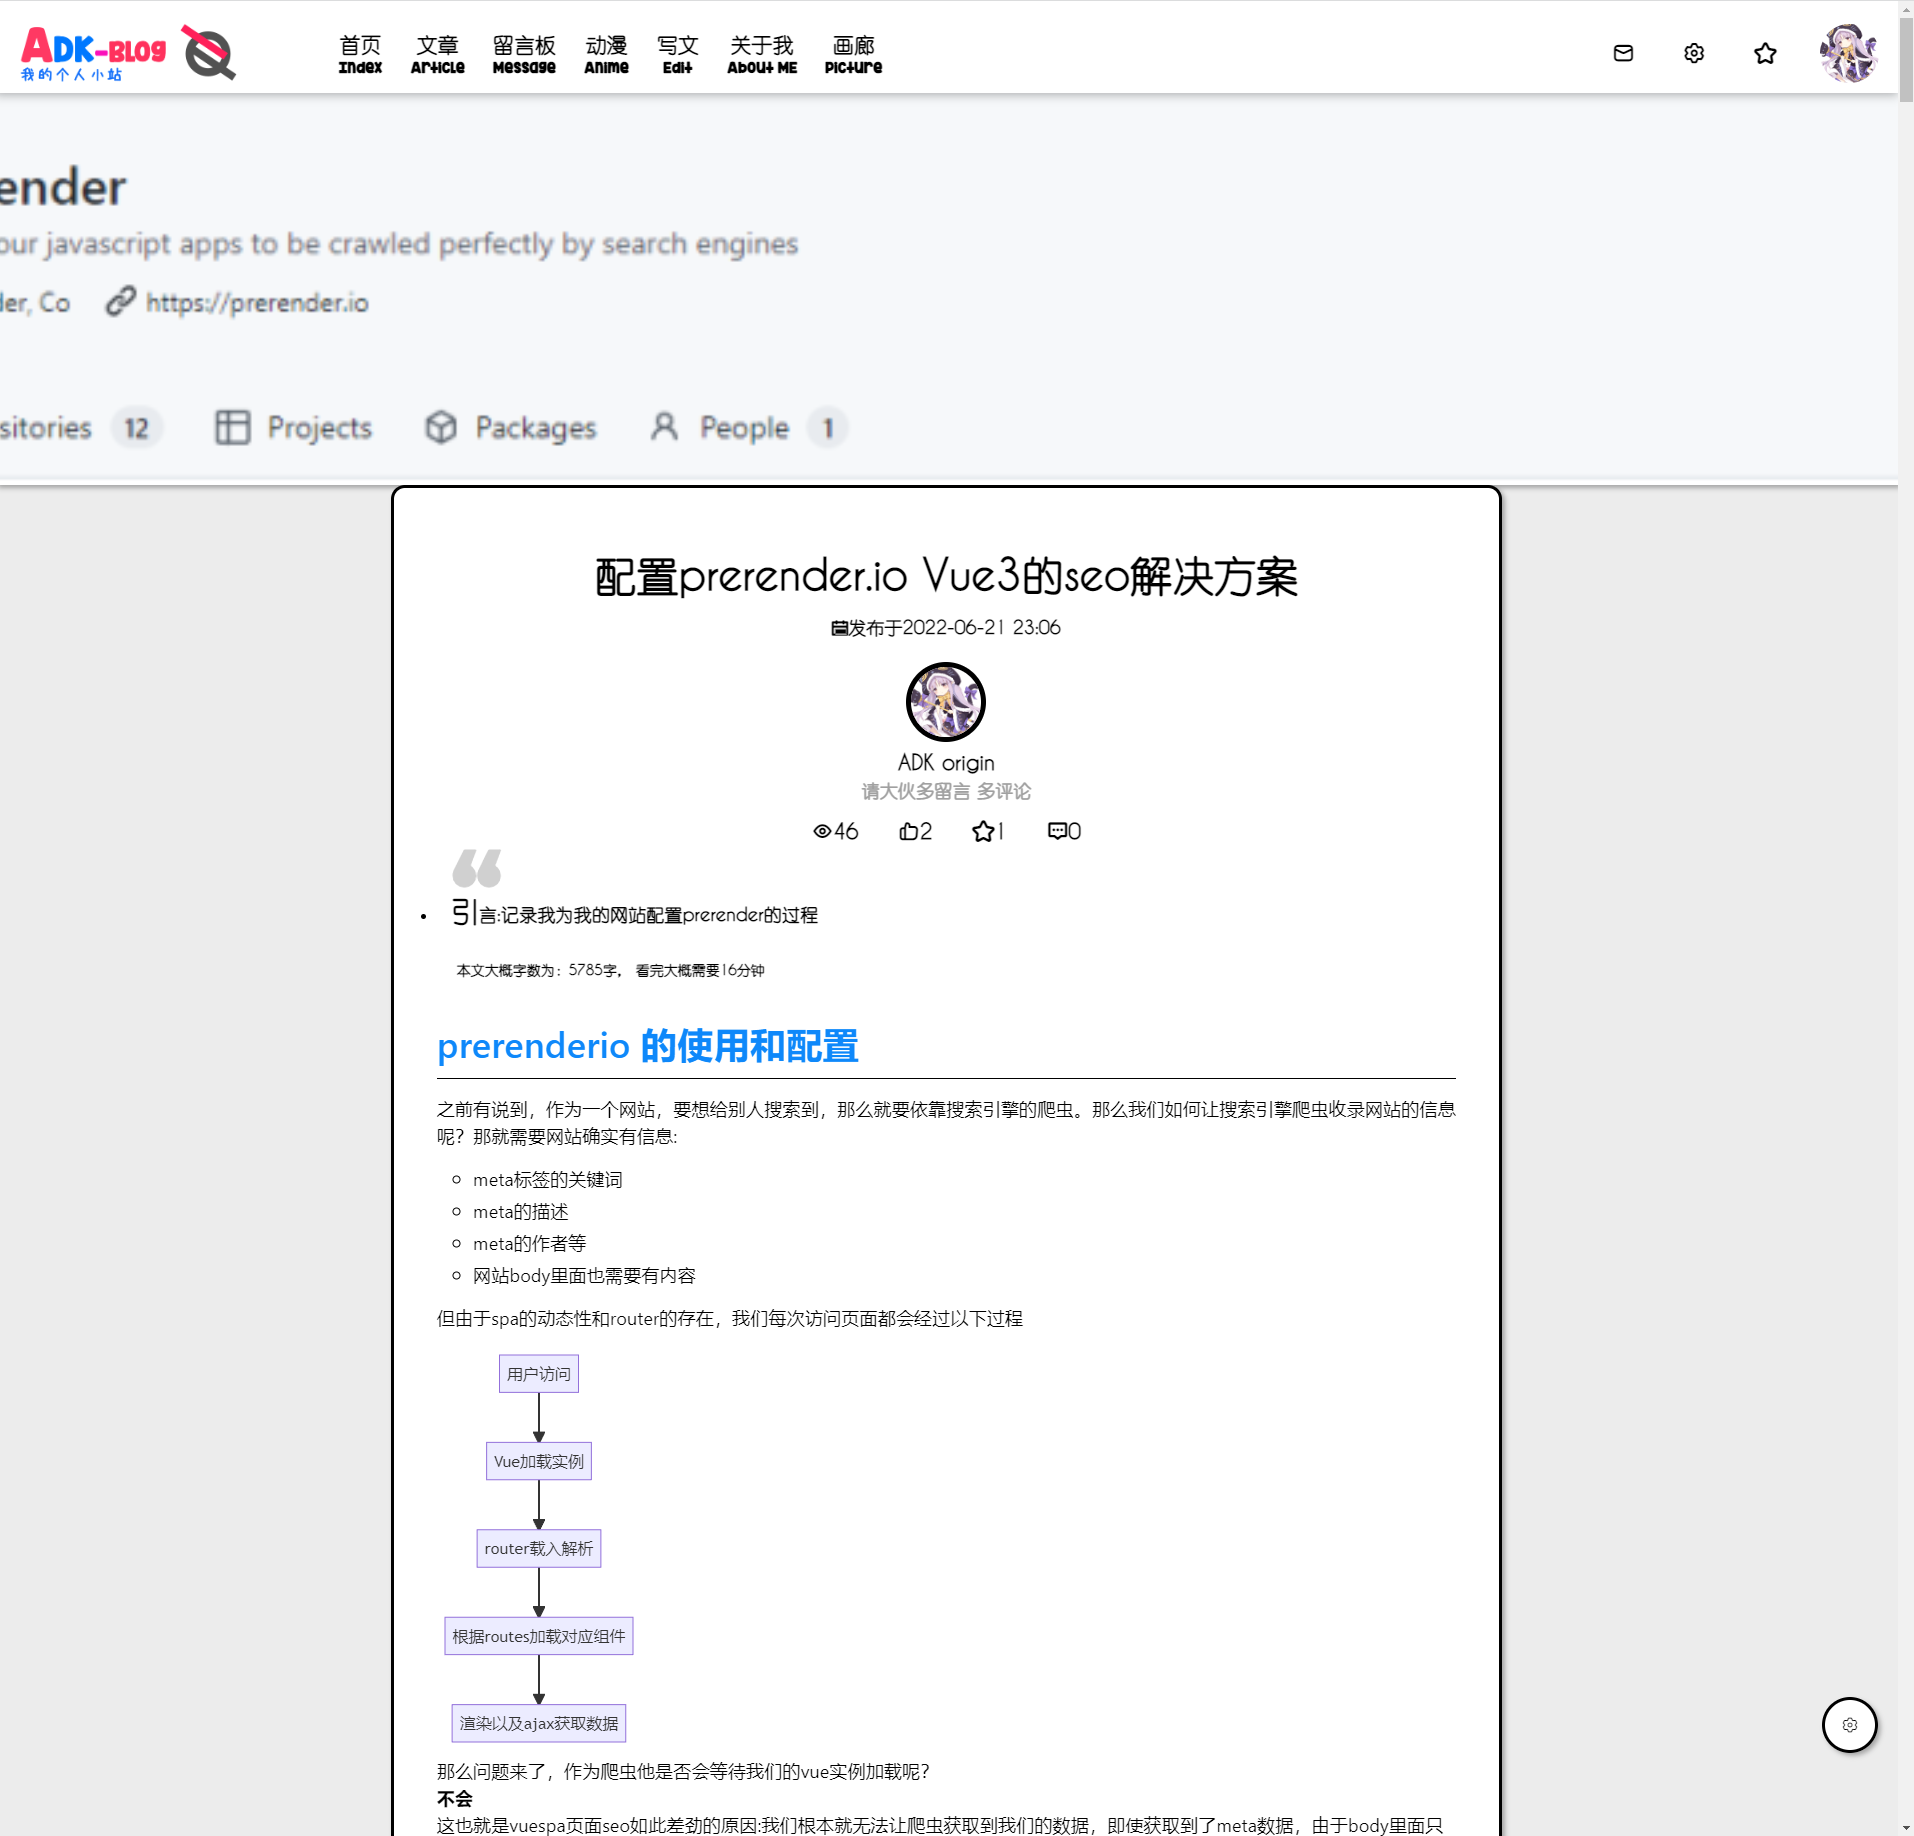Click the crossed-out search icon beside logo
The height and width of the screenshot is (1836, 1914).
pyautogui.click(x=208, y=53)
